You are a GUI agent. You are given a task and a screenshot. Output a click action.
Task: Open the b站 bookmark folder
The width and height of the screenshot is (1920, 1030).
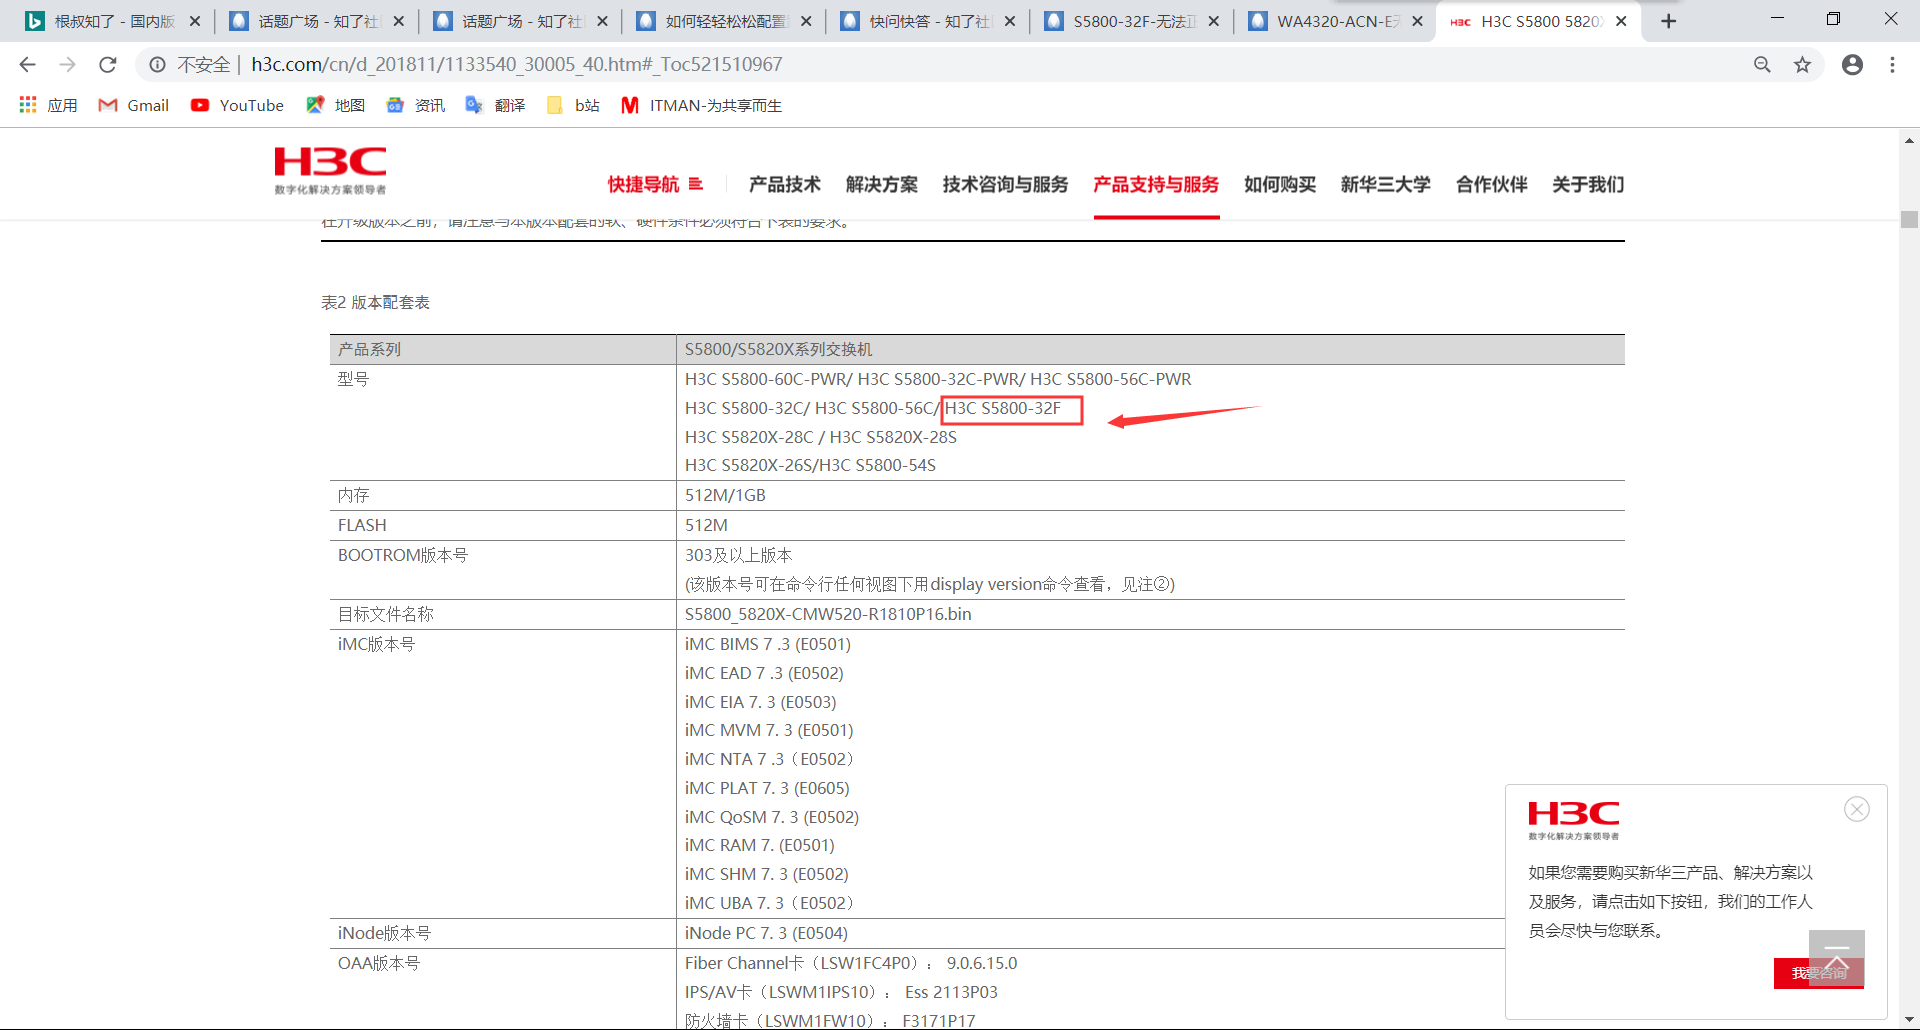573,105
